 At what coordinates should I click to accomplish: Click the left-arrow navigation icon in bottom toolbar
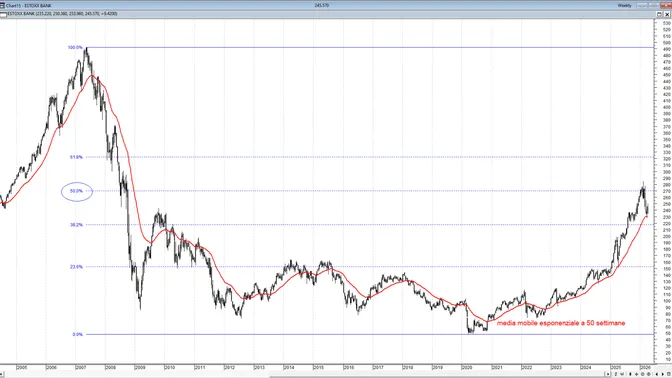click(x=657, y=374)
